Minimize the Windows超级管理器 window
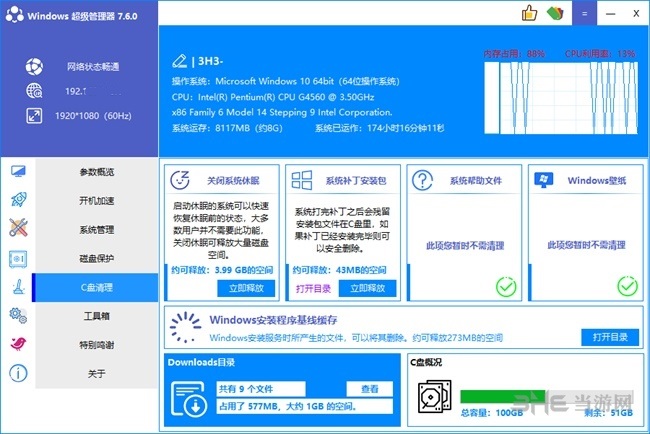The width and height of the screenshot is (650, 434). pos(610,13)
